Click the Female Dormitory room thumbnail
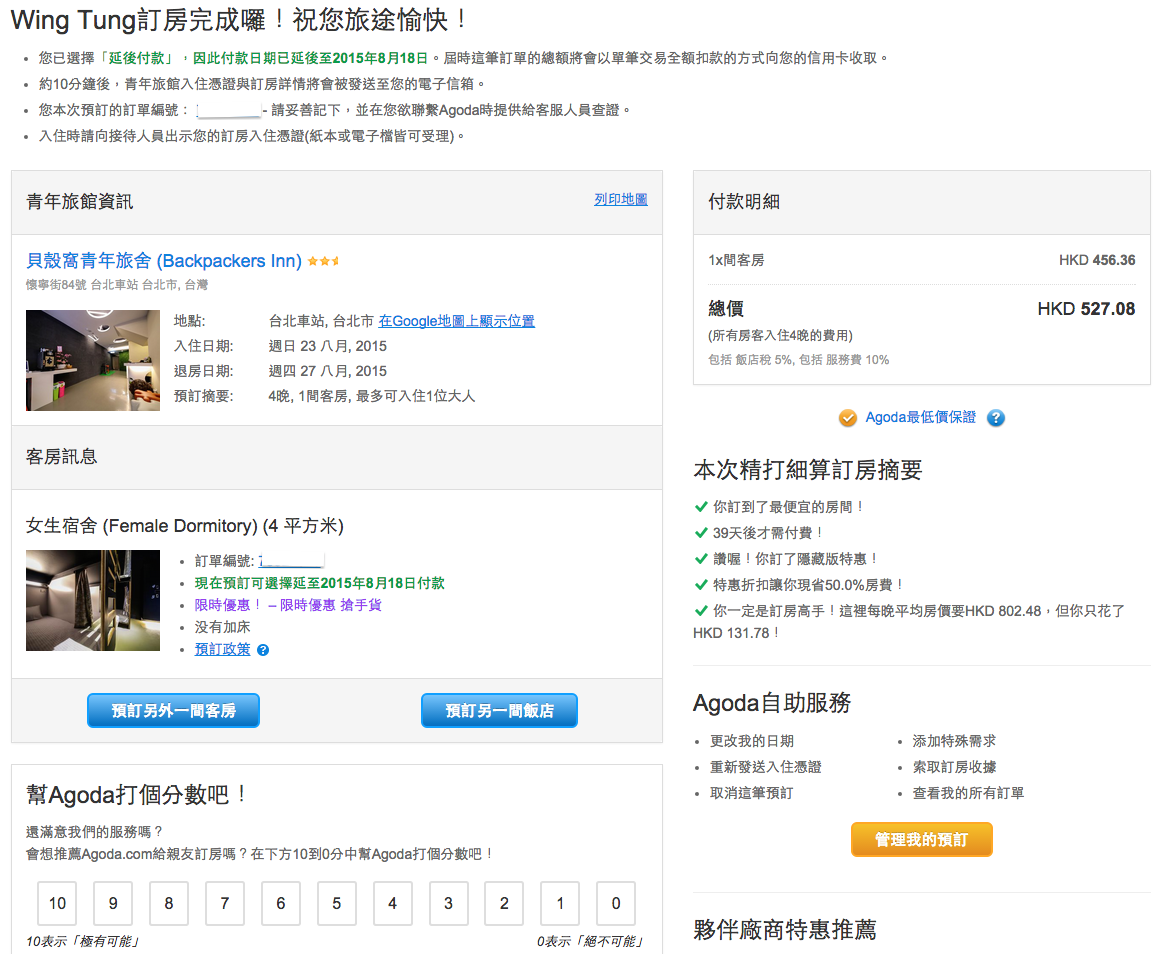The height and width of the screenshot is (954, 1160). coord(92,601)
